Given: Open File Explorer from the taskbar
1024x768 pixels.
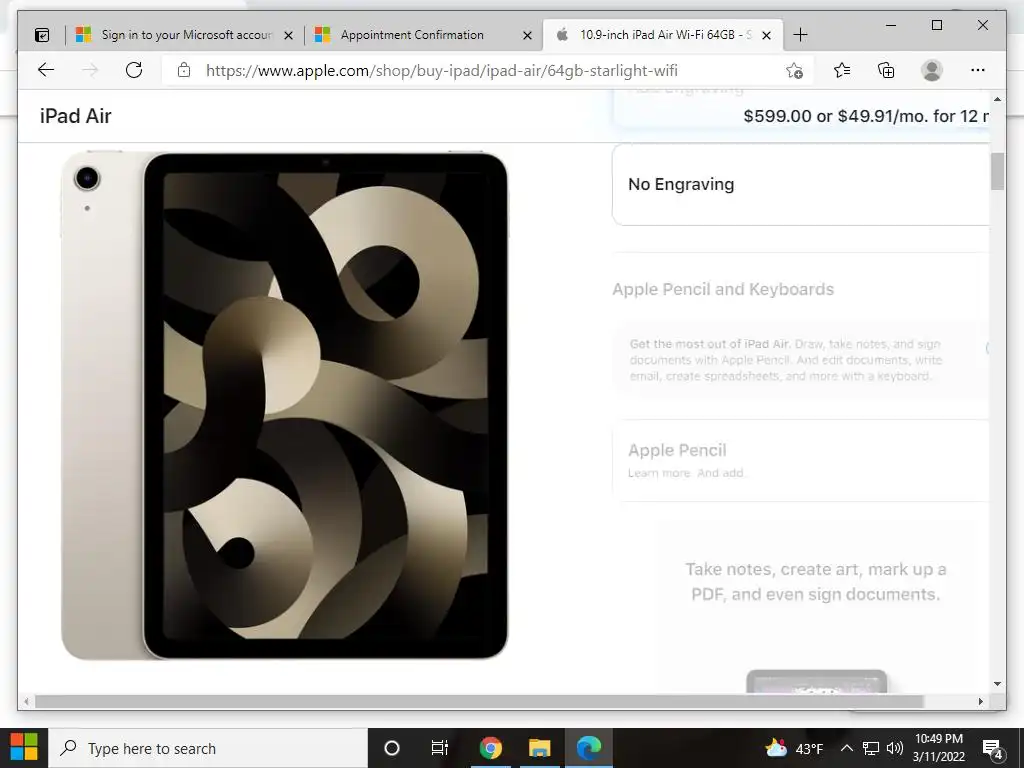Looking at the screenshot, I should (x=539, y=748).
